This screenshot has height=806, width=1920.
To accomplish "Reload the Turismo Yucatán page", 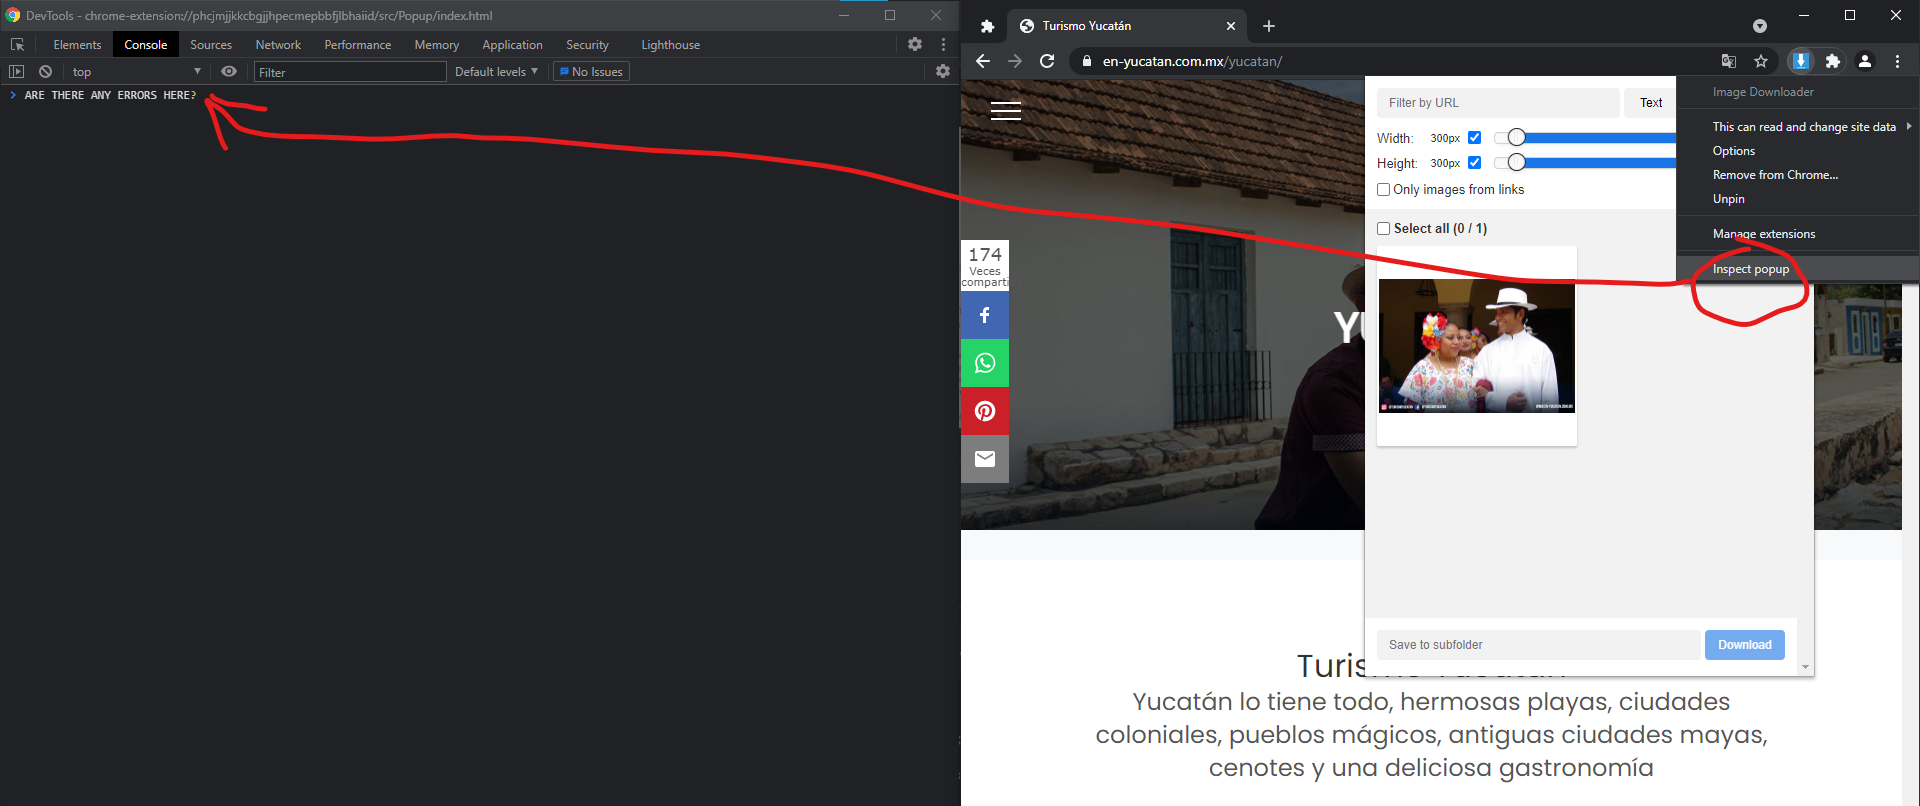I will tap(1047, 61).
